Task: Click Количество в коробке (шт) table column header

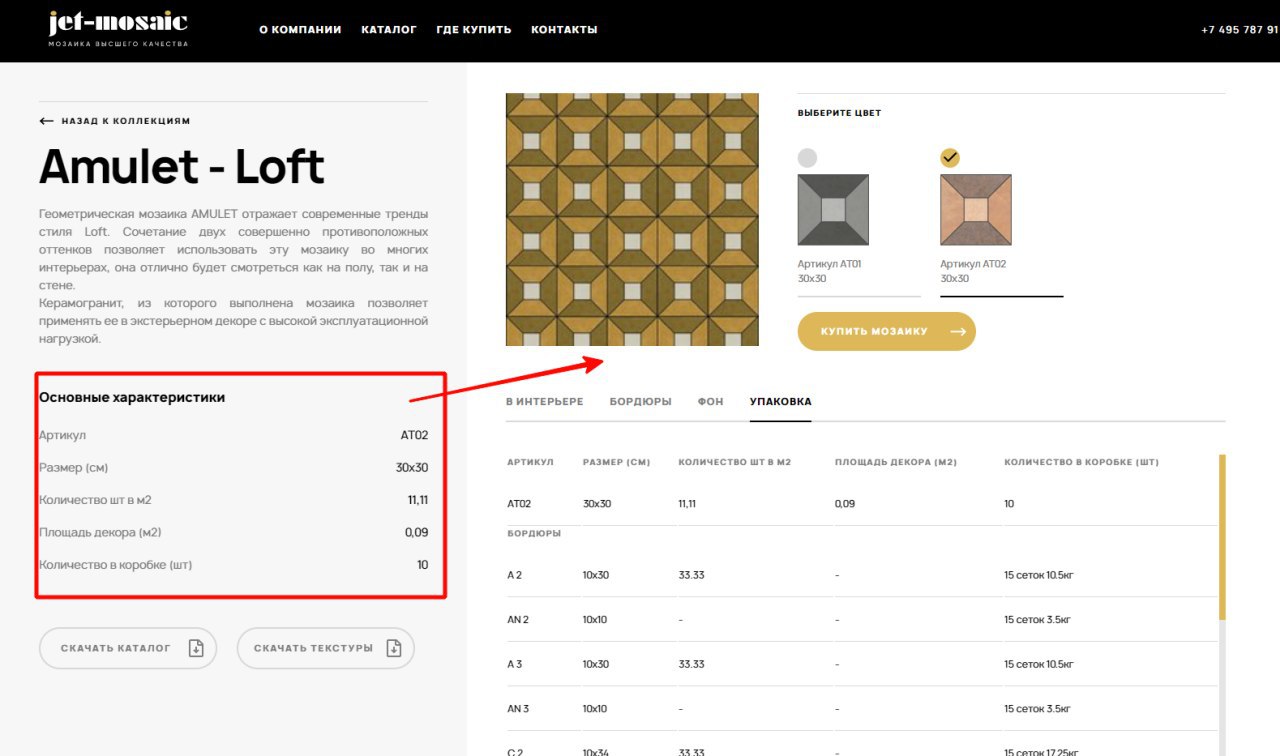Action: click(x=1081, y=462)
